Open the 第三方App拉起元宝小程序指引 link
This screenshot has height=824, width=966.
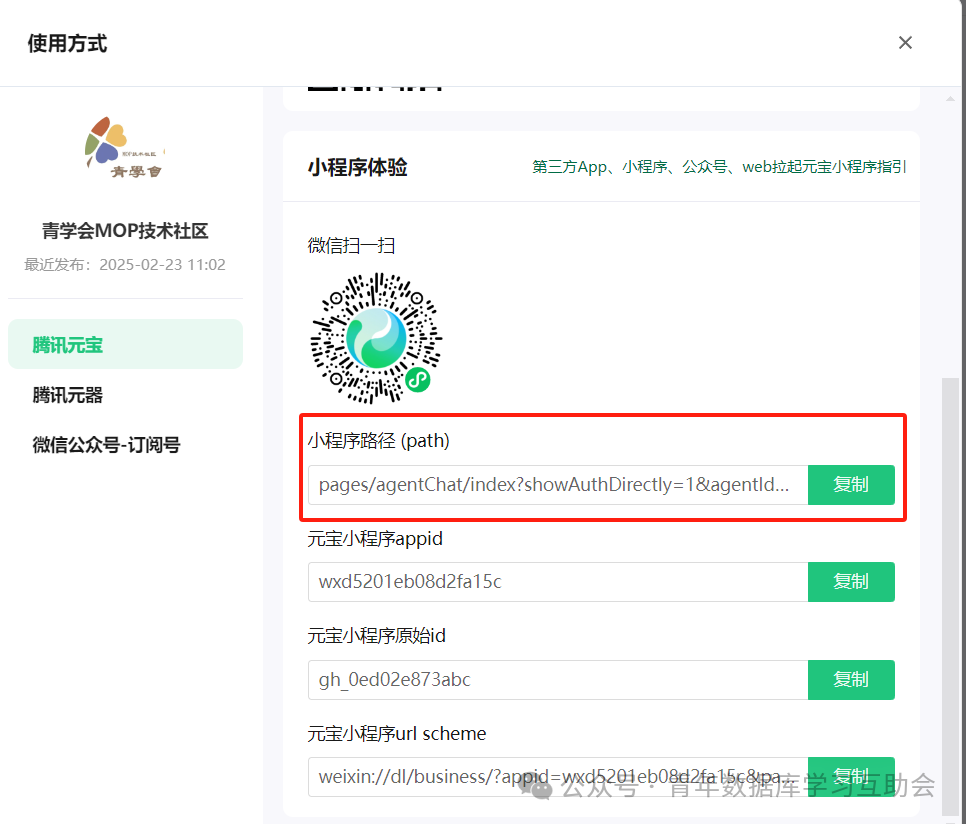[719, 167]
